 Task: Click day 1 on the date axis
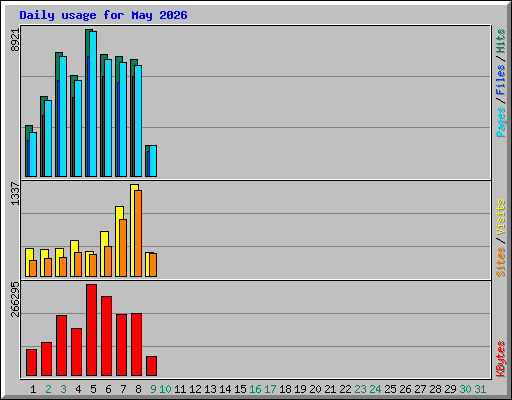pyautogui.click(x=33, y=389)
